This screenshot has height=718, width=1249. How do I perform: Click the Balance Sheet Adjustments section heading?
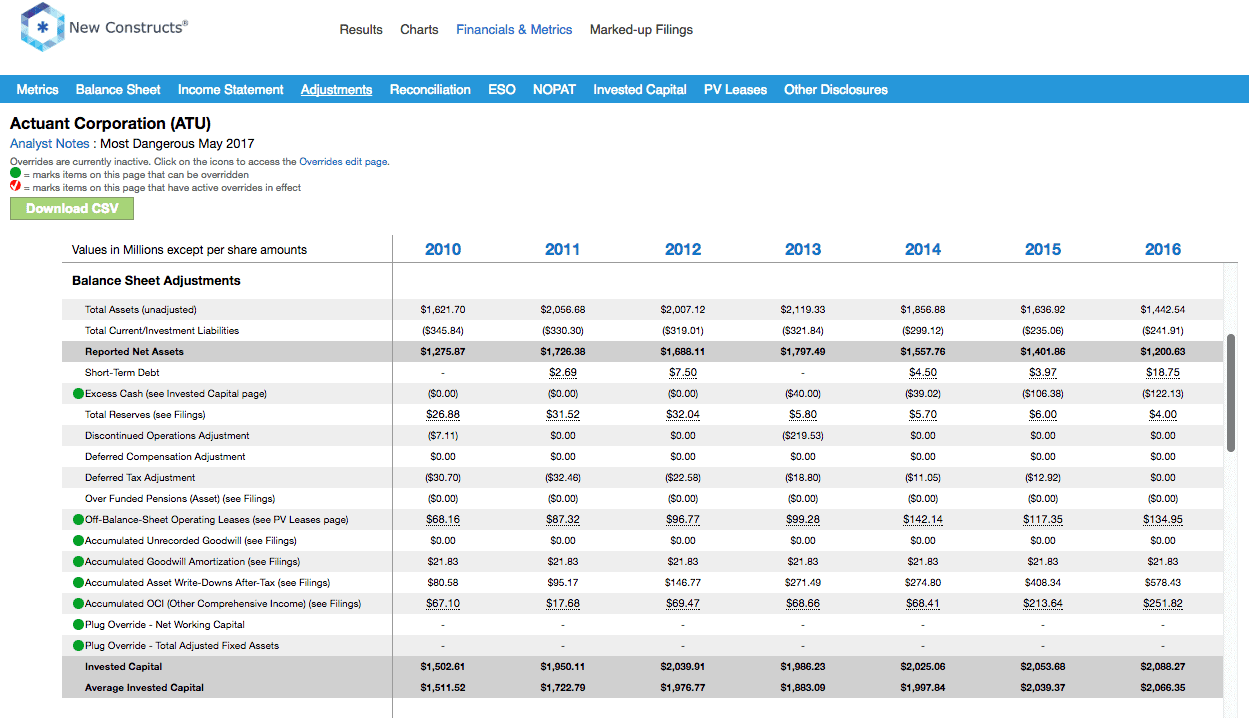(x=156, y=281)
